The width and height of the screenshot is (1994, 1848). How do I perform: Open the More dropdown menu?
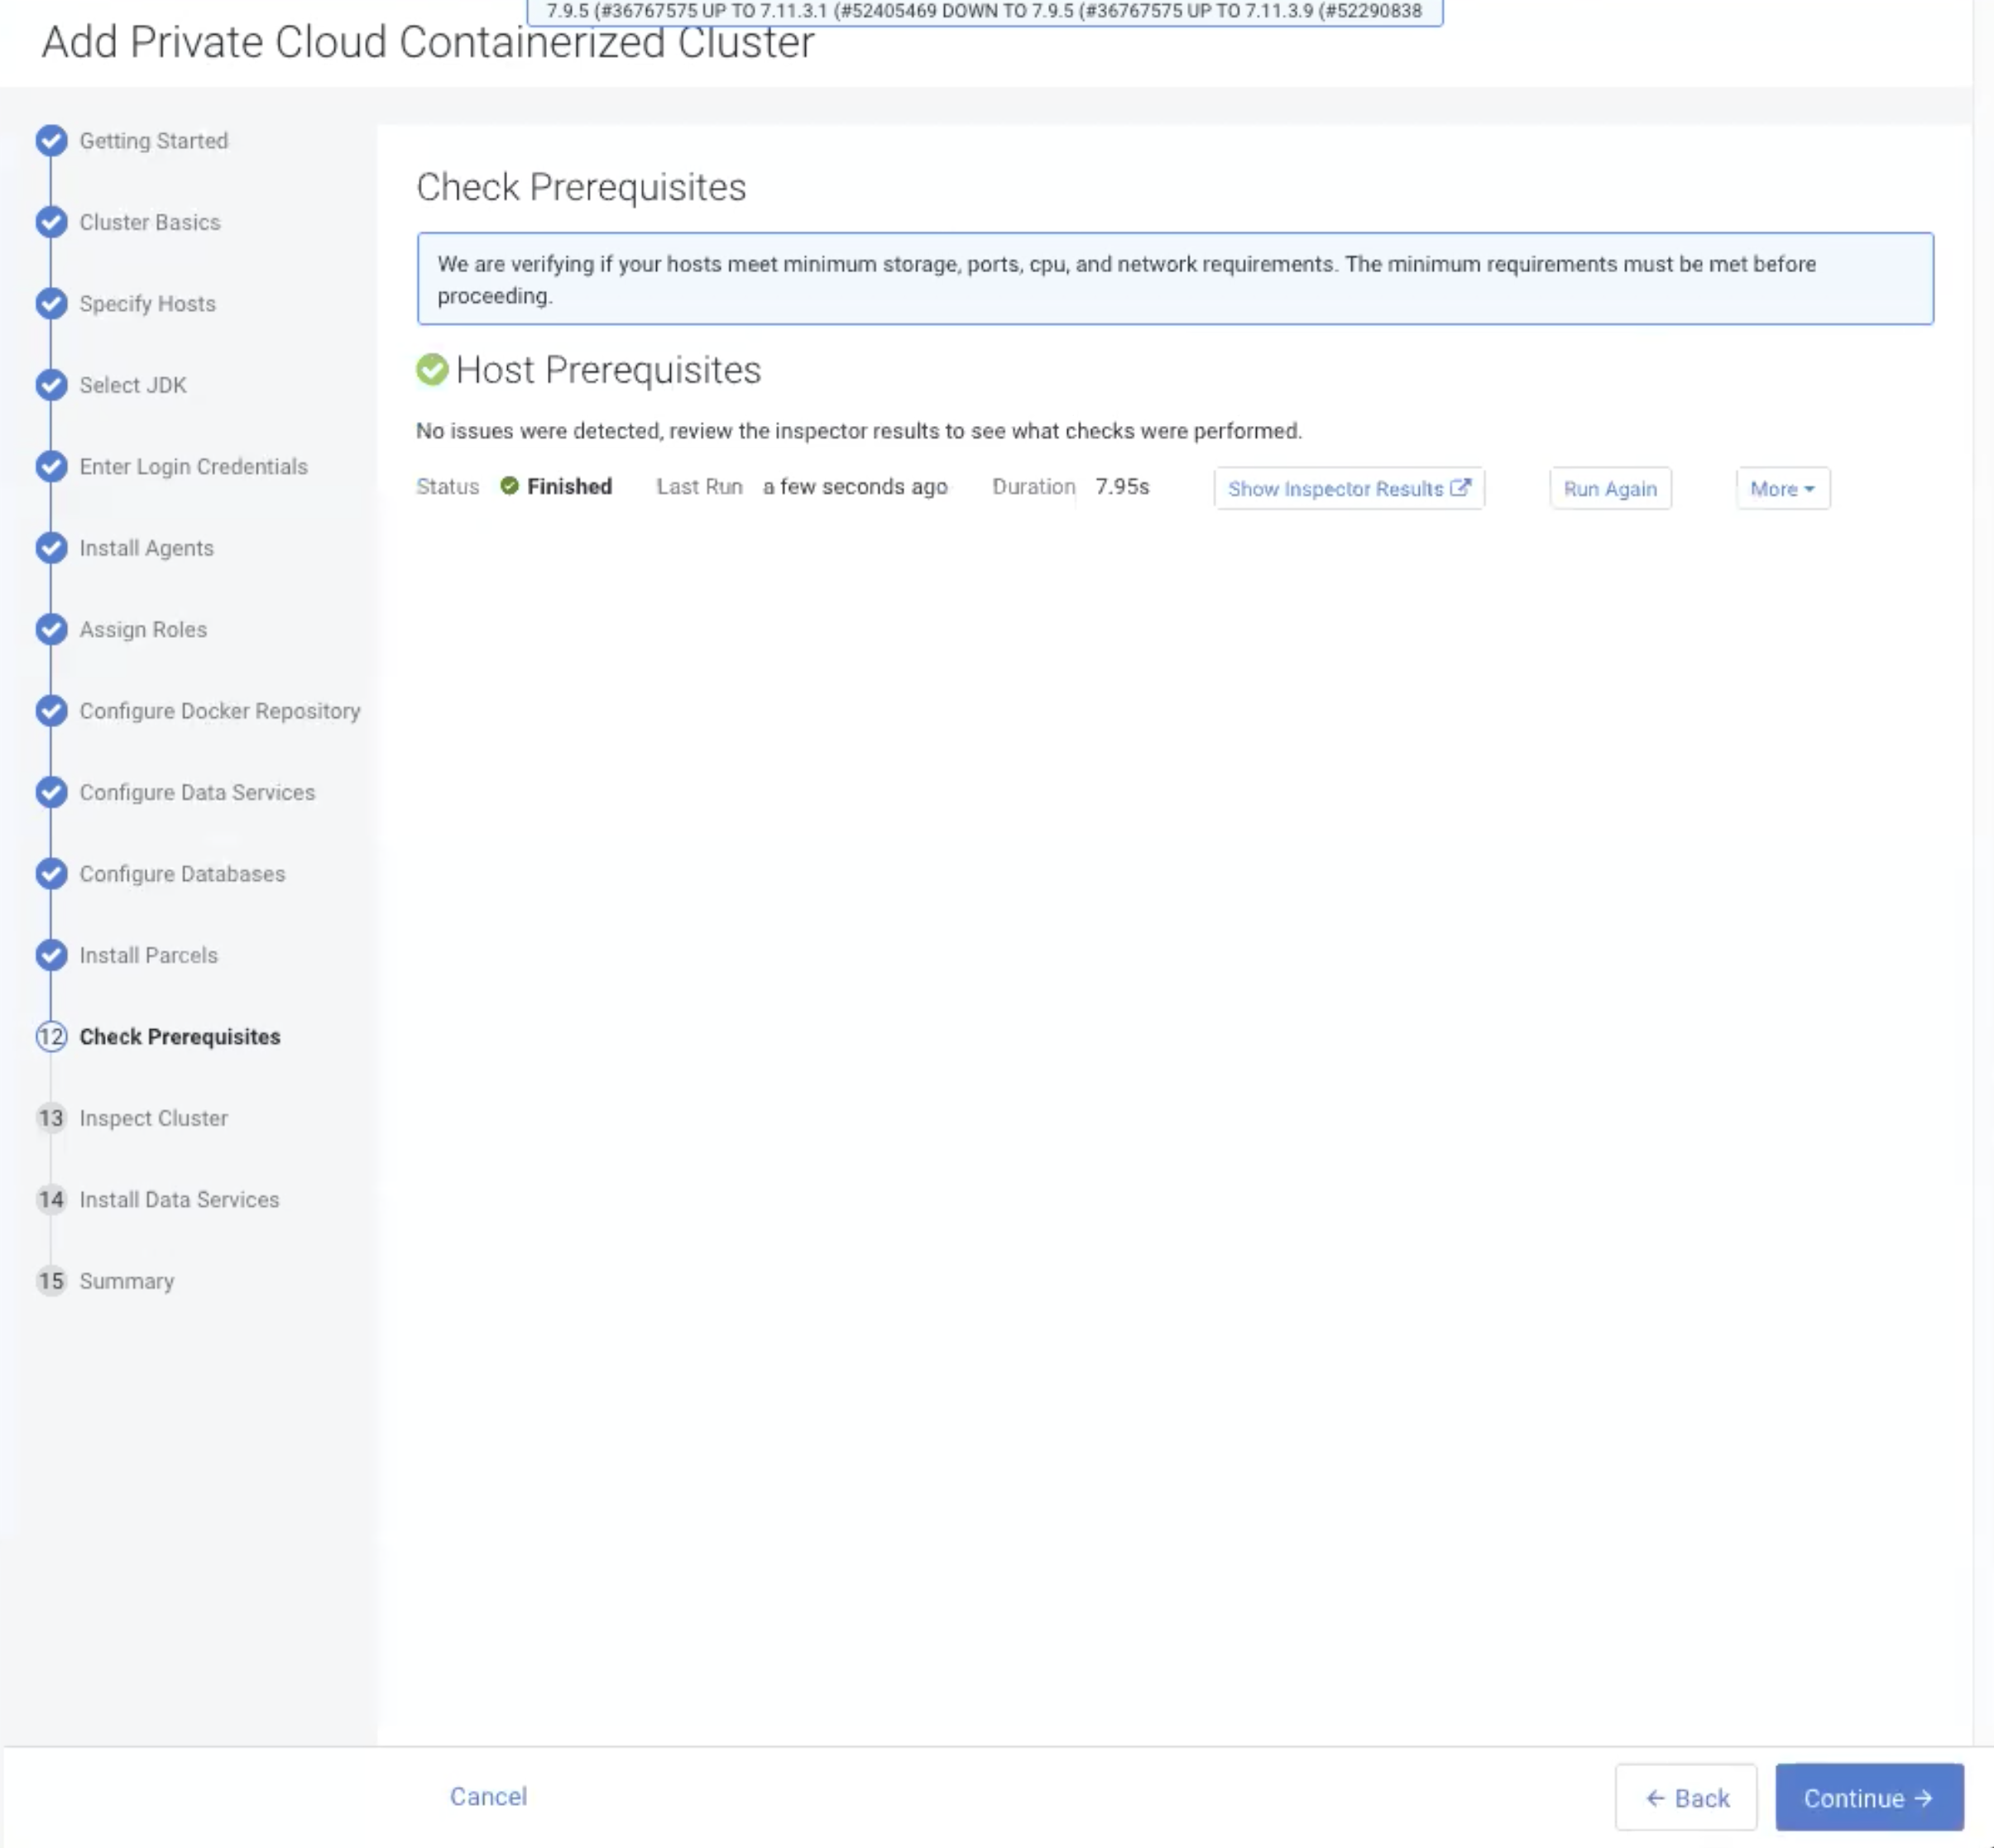[1783, 489]
